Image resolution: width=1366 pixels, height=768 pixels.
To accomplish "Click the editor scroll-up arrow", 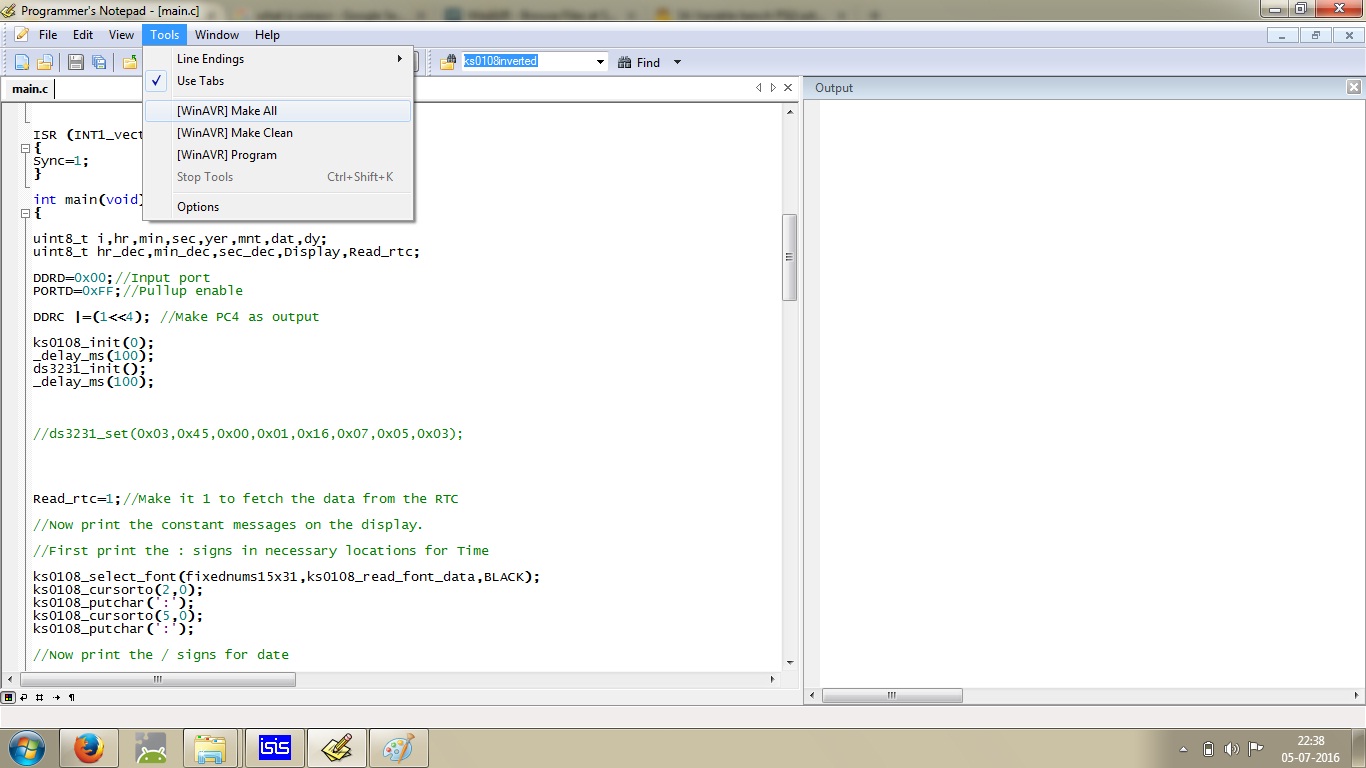I will pyautogui.click(x=790, y=111).
